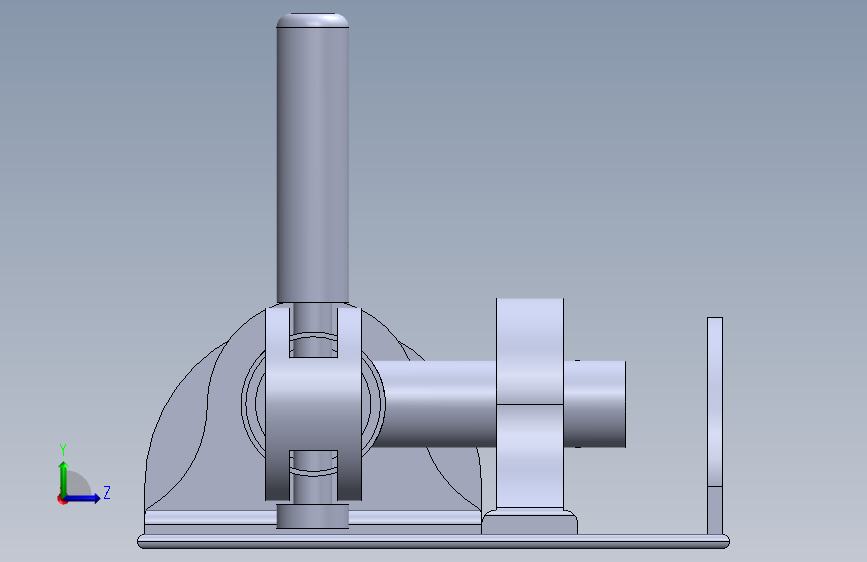Select the thin vertical plate at right
Viewport: 867px width, 562px height.
click(715, 426)
